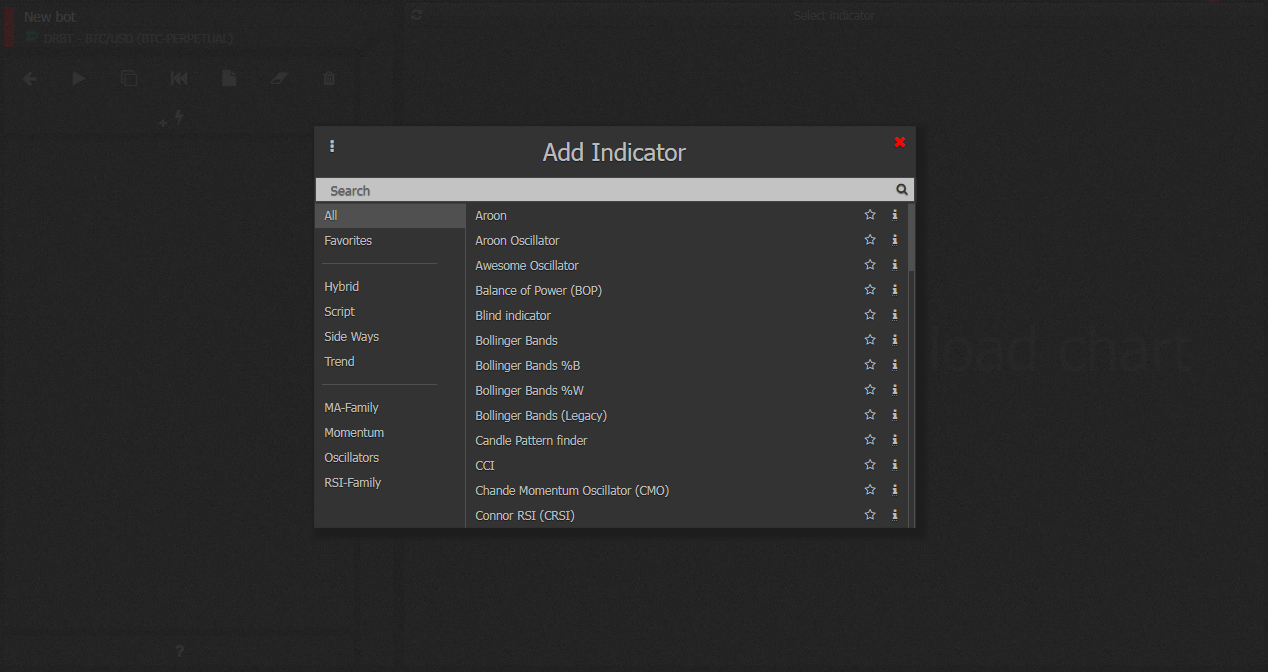Click the back arrow in bot toolbar
This screenshot has height=672, width=1268.
(x=29, y=78)
